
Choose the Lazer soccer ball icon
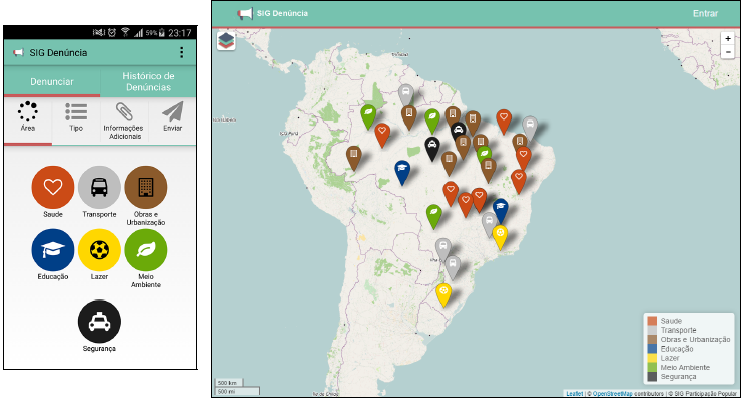pyautogui.click(x=99, y=250)
